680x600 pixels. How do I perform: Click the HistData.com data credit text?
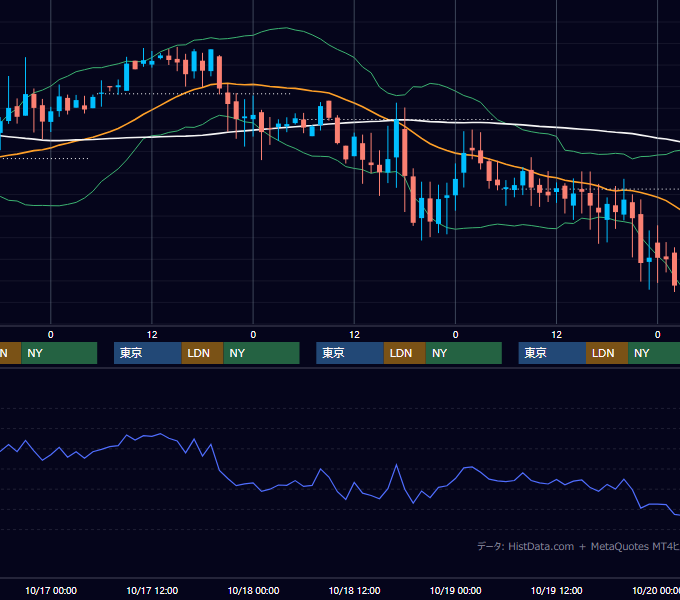click(x=541, y=546)
